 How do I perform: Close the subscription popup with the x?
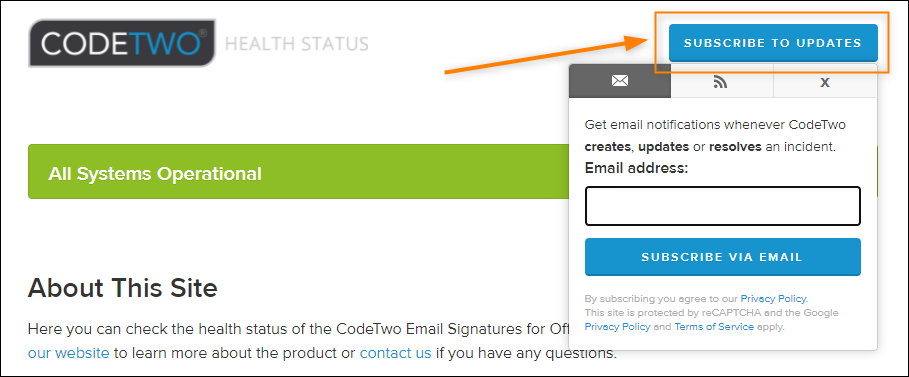click(825, 82)
